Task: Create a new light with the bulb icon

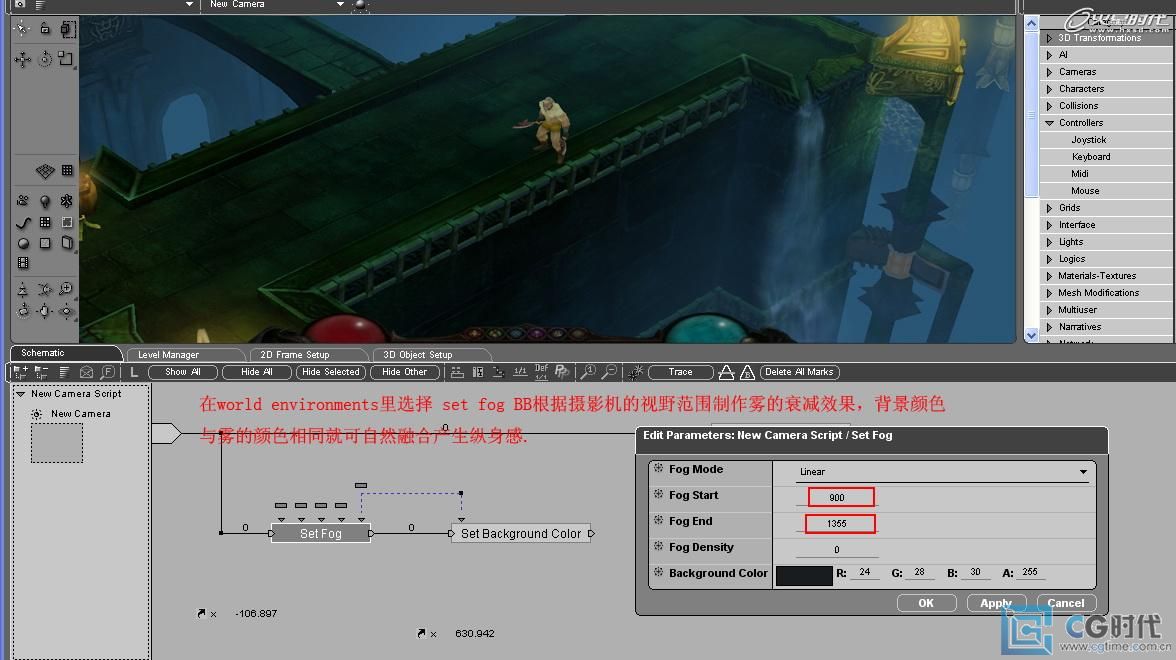Action: 44,201
